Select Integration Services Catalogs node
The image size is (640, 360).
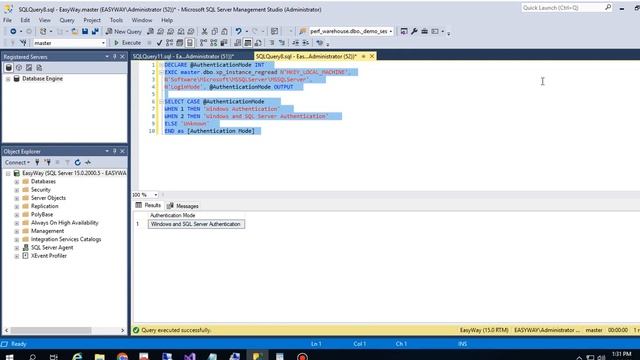click(x=66, y=239)
